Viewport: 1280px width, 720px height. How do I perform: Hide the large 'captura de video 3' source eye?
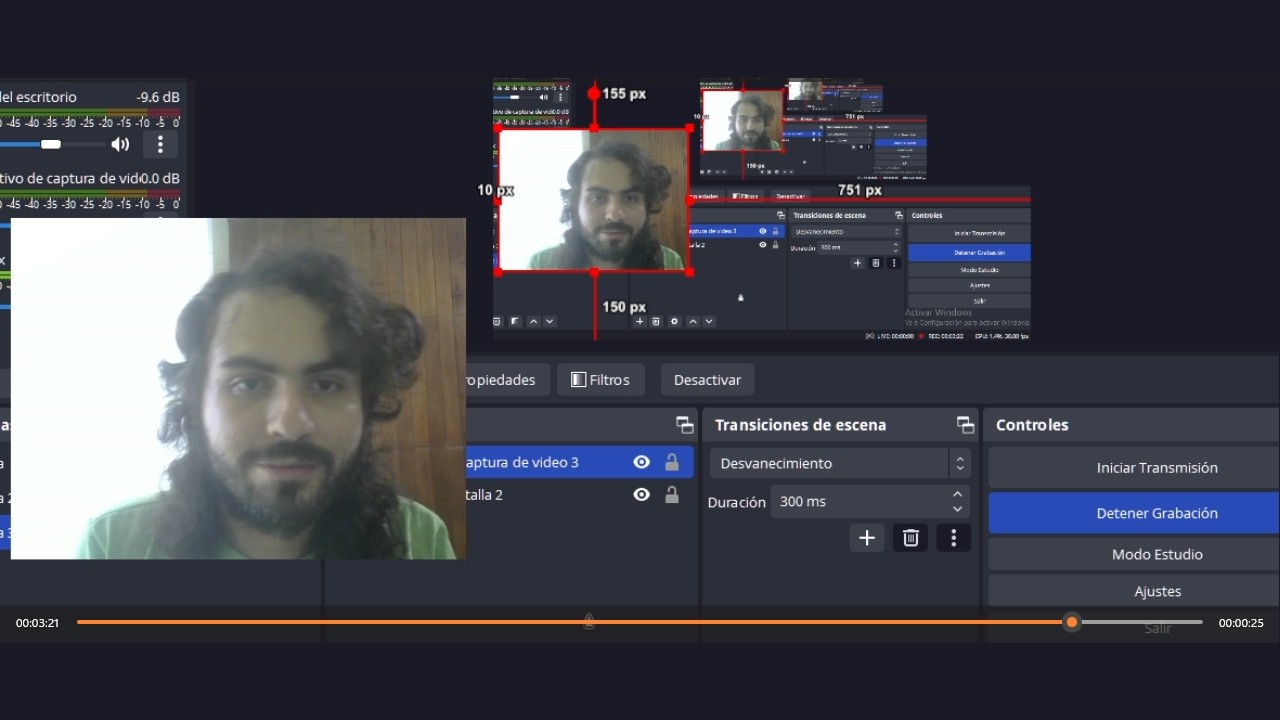point(642,462)
